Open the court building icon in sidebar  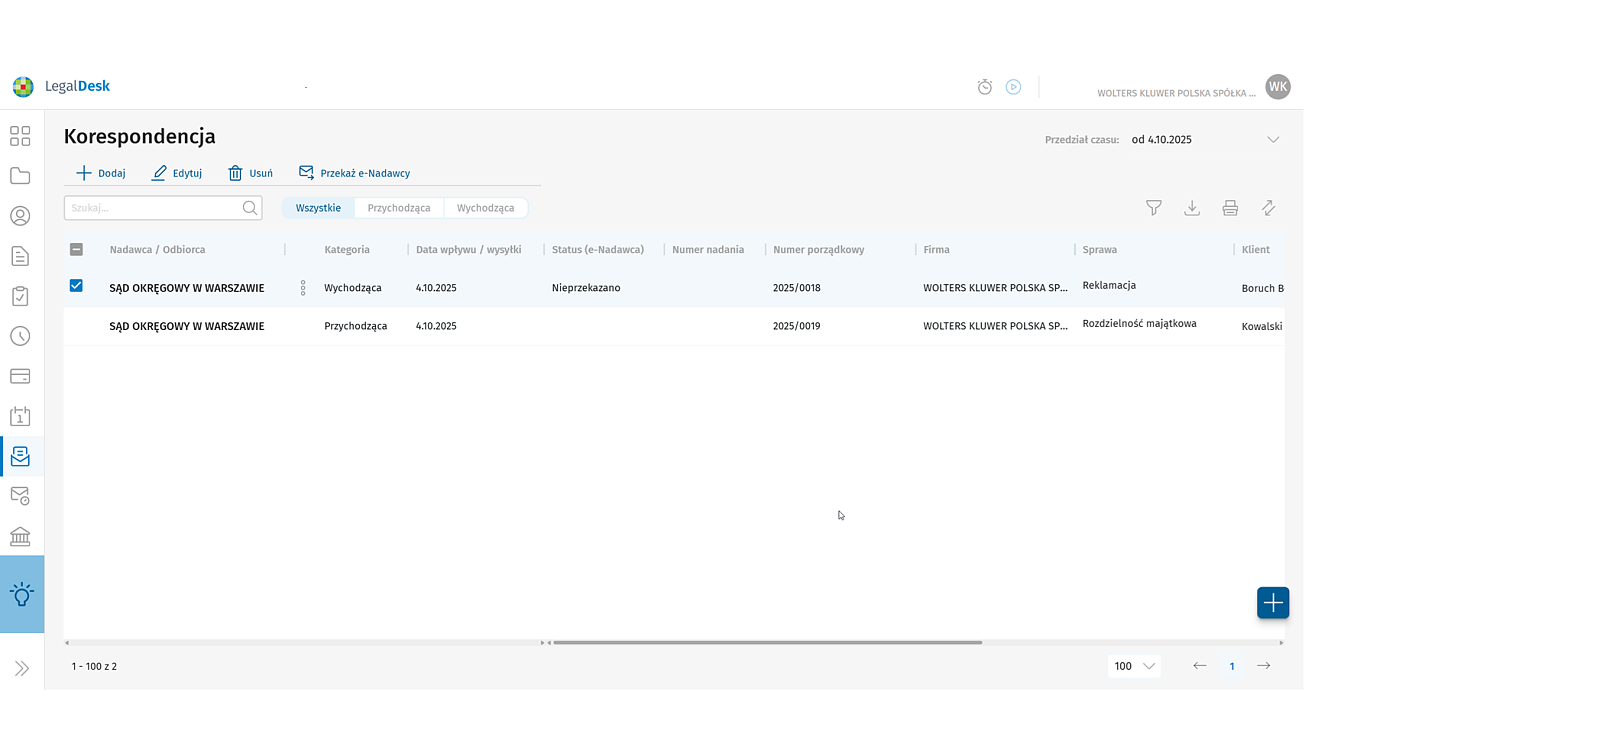click(x=20, y=536)
